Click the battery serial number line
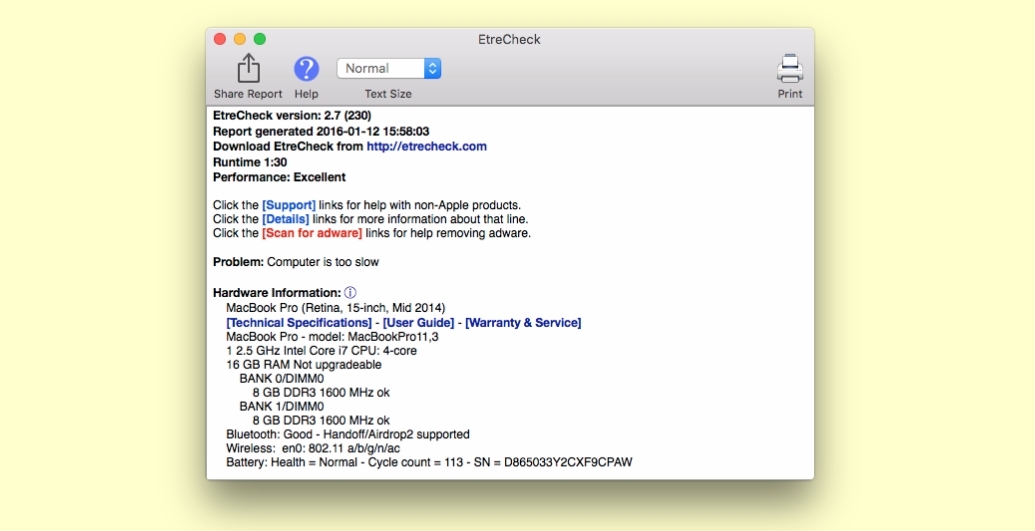The width and height of the screenshot is (1035, 531). [x=429, y=463]
